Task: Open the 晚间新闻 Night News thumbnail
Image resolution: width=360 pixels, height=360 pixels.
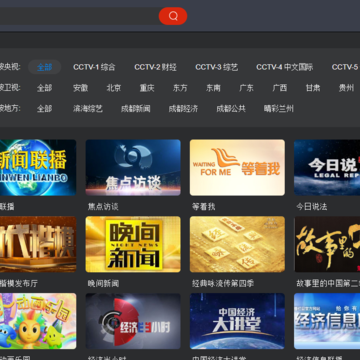Action: (133, 244)
